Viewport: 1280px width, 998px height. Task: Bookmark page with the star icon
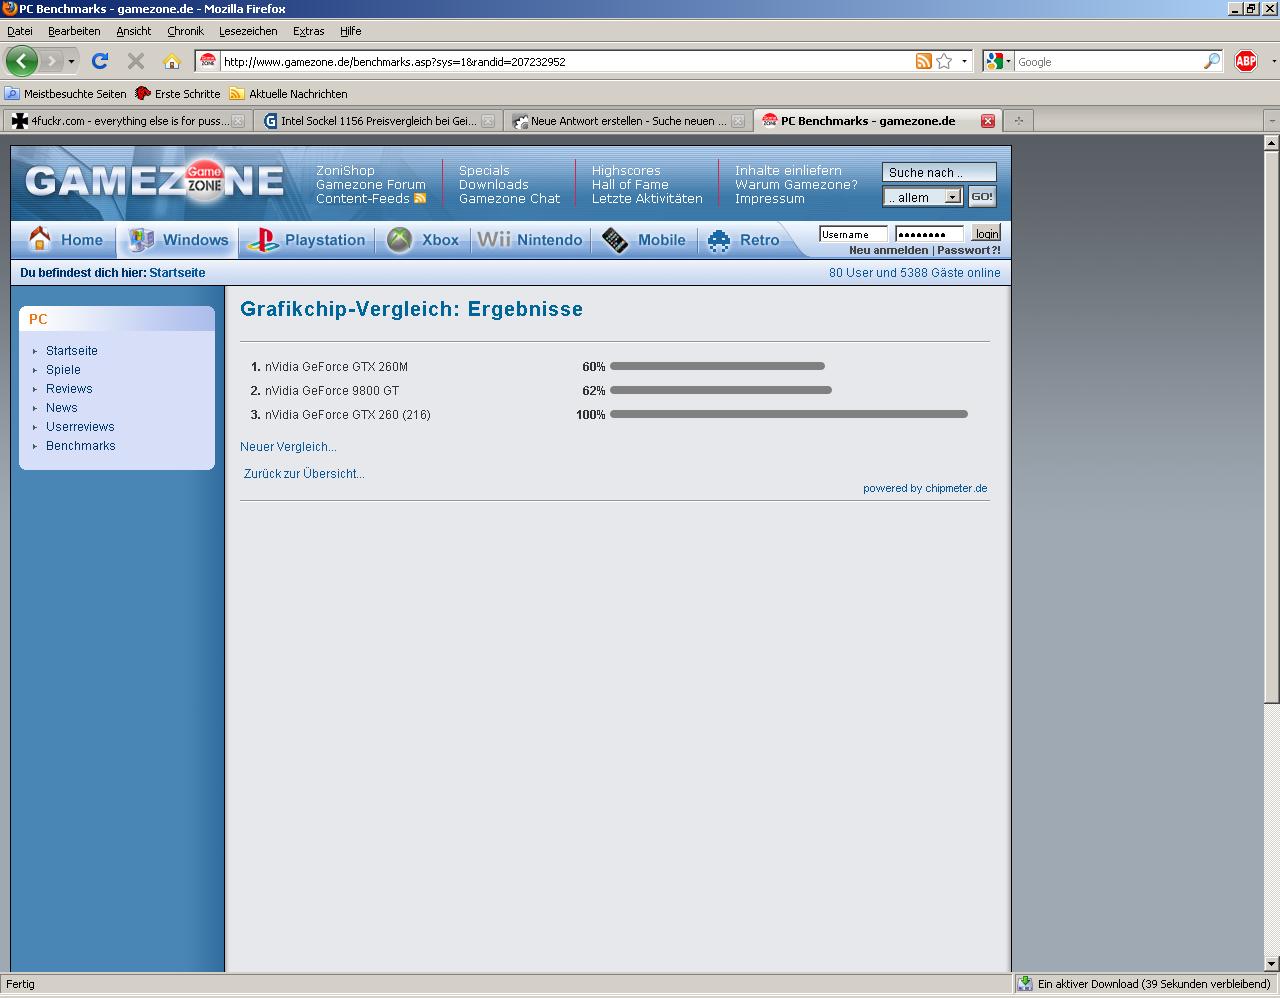(x=944, y=61)
